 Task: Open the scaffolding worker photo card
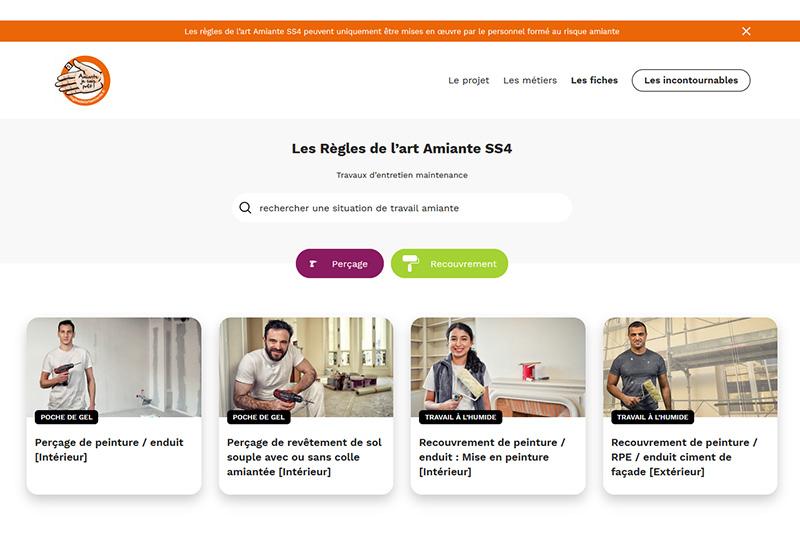(690, 367)
